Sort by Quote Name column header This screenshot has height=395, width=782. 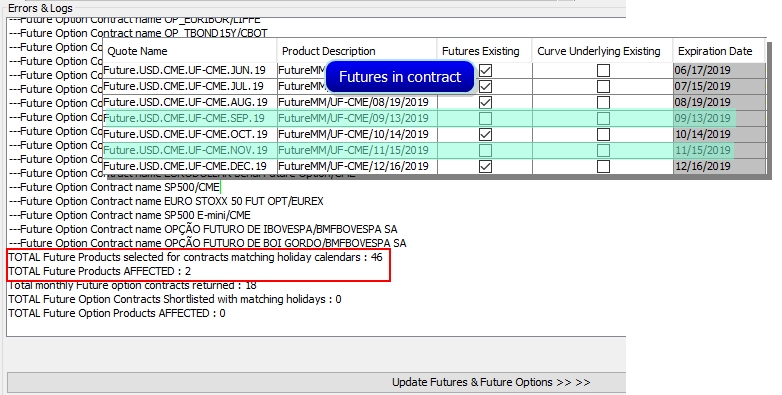coord(190,51)
